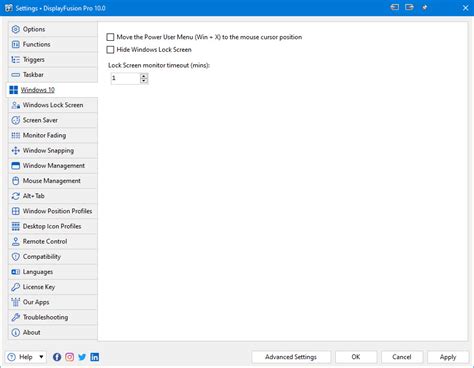Open the Languages tab label

[38, 272]
